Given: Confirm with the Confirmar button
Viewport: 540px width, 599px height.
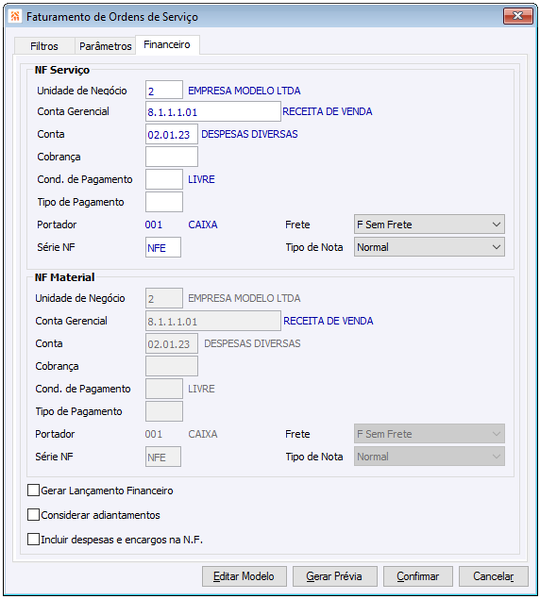Looking at the screenshot, I should (418, 576).
